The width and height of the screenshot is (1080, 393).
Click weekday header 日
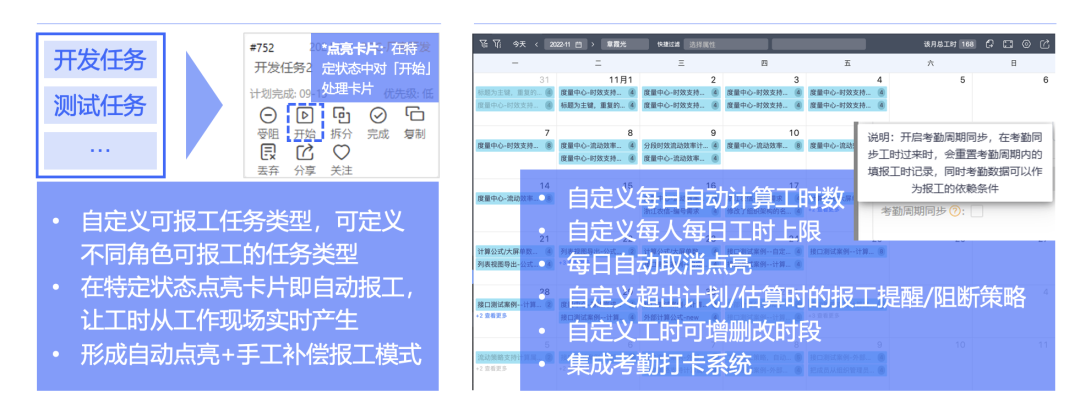coord(1013,63)
